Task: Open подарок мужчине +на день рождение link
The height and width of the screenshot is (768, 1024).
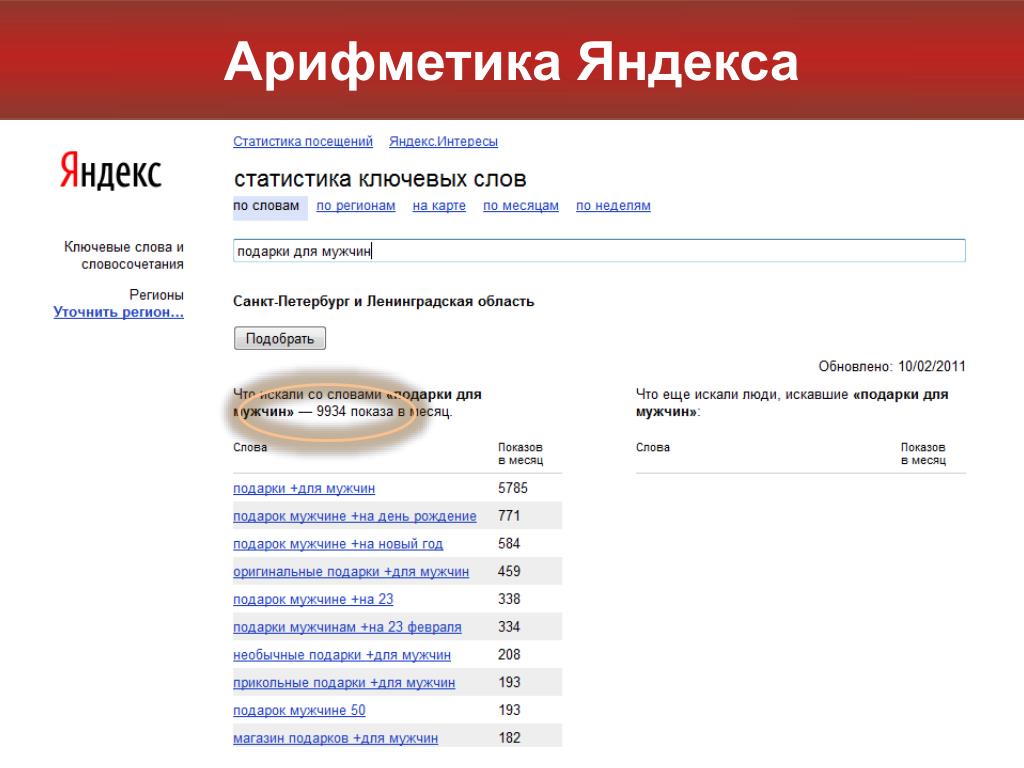Action: coord(355,516)
